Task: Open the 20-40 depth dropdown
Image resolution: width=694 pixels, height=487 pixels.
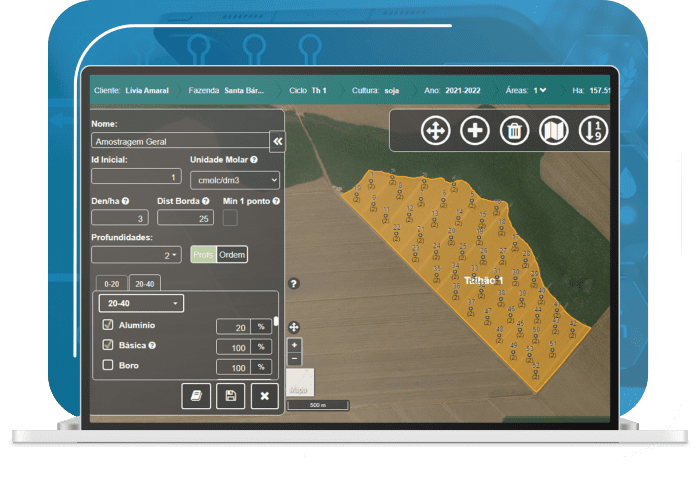Action: point(141,303)
